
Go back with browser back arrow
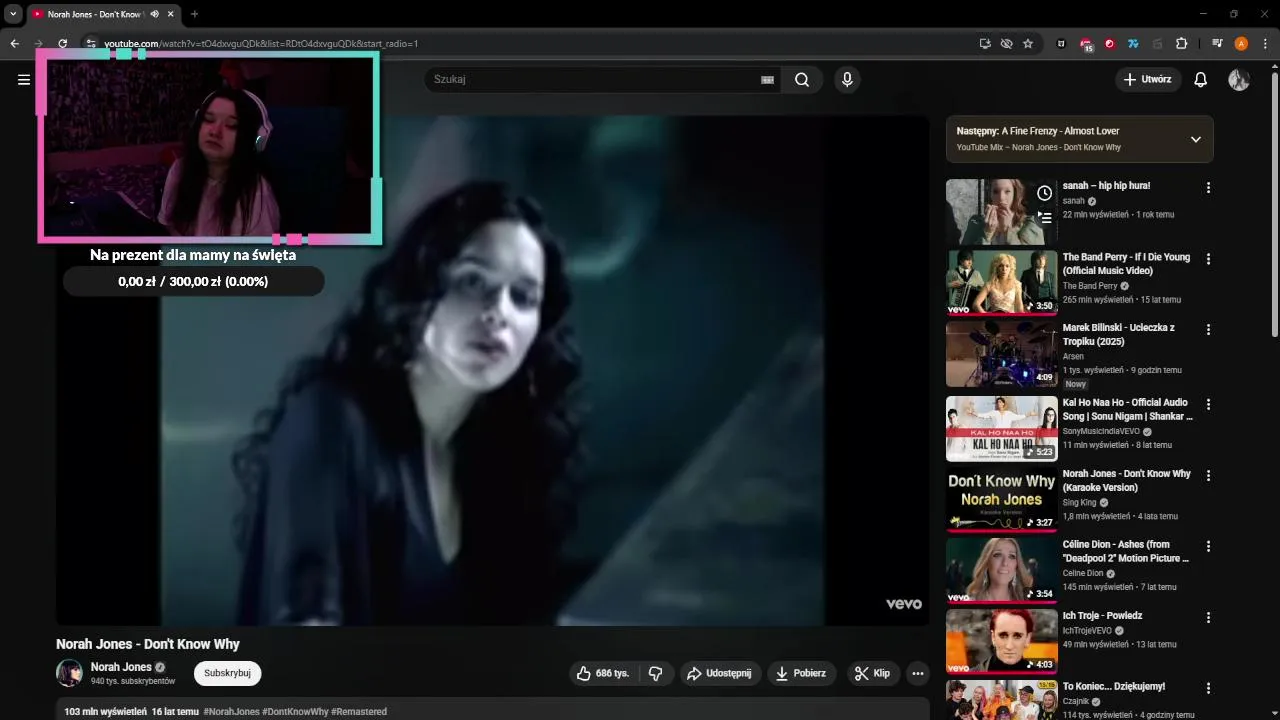pyautogui.click(x=14, y=44)
